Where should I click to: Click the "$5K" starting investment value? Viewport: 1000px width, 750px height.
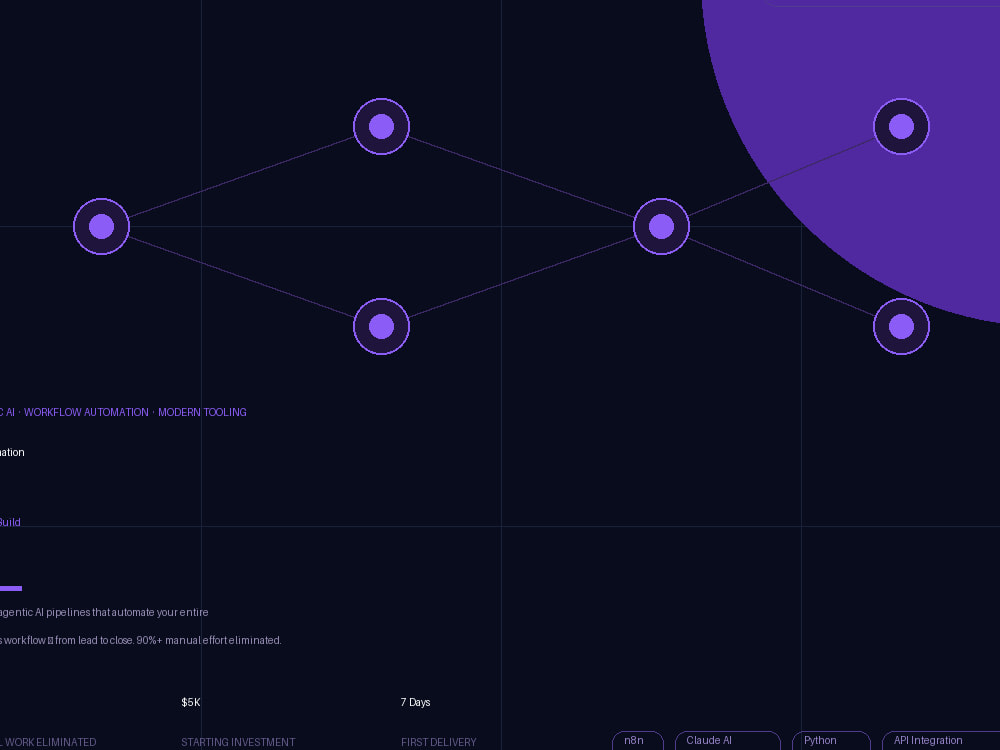191,702
